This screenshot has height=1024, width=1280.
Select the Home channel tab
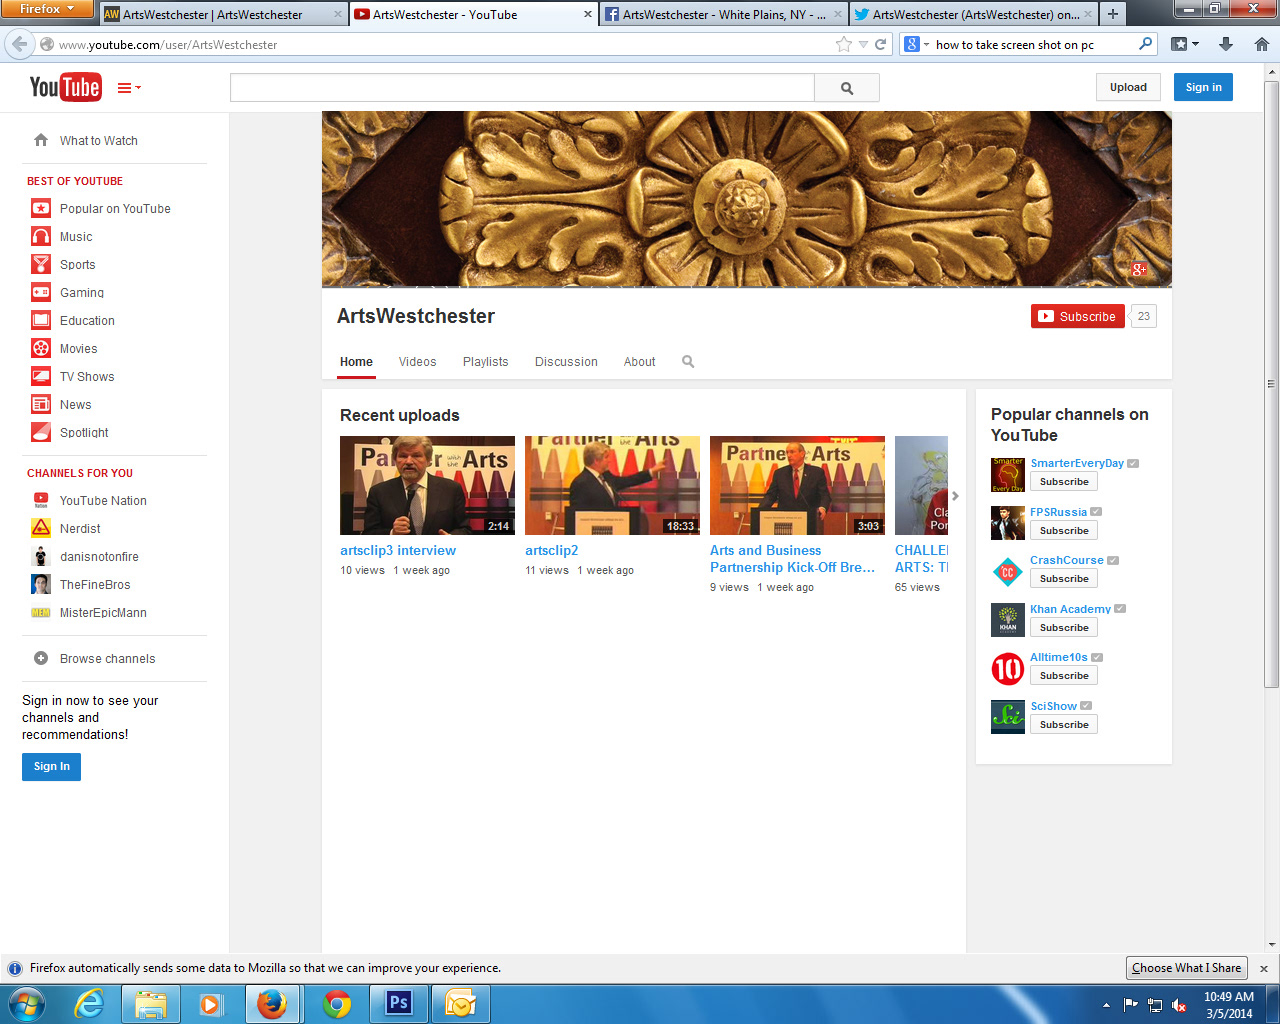coord(356,362)
